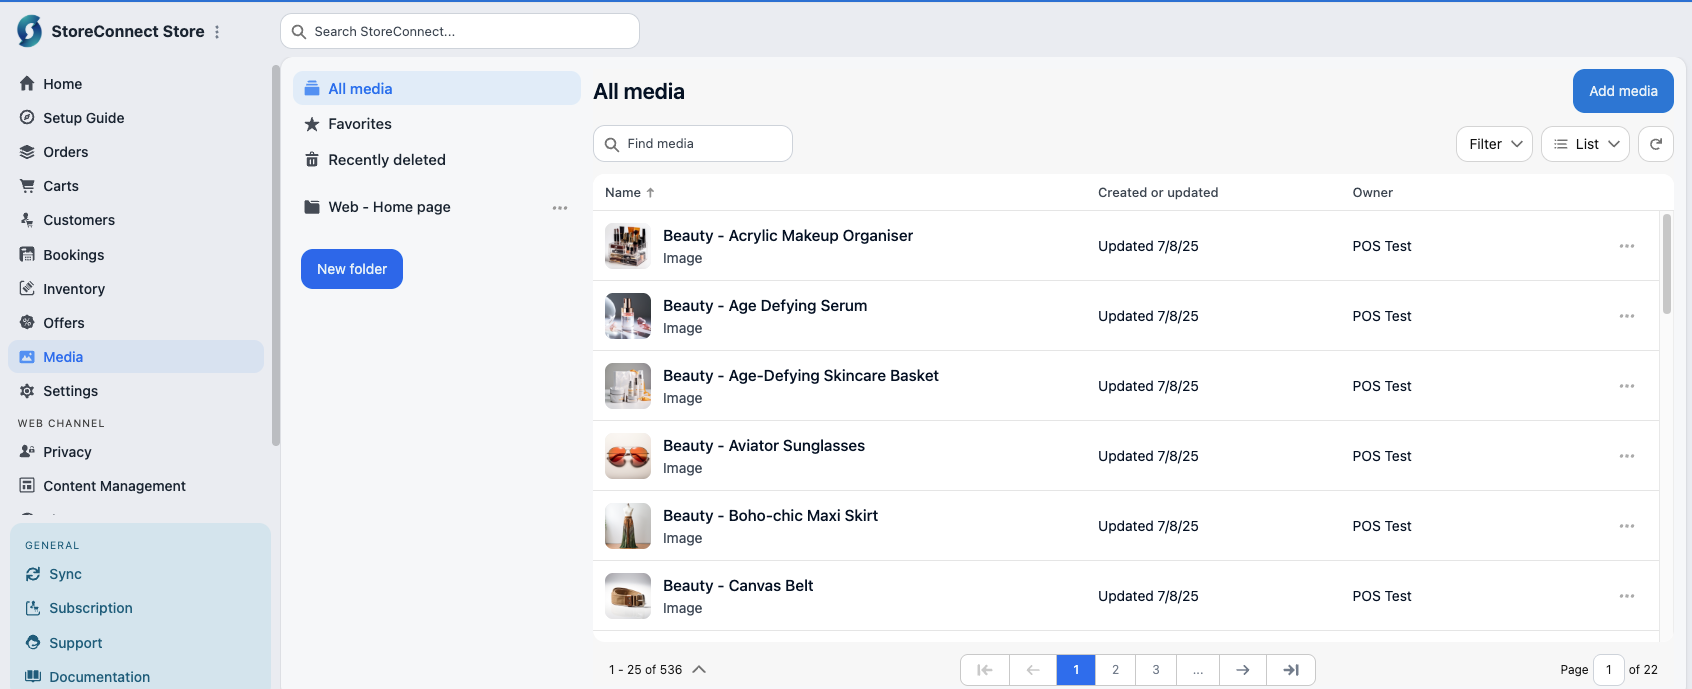Viewport: 1692px width, 689px height.
Task: Click the Home icon in sidebar
Action: pos(27,84)
